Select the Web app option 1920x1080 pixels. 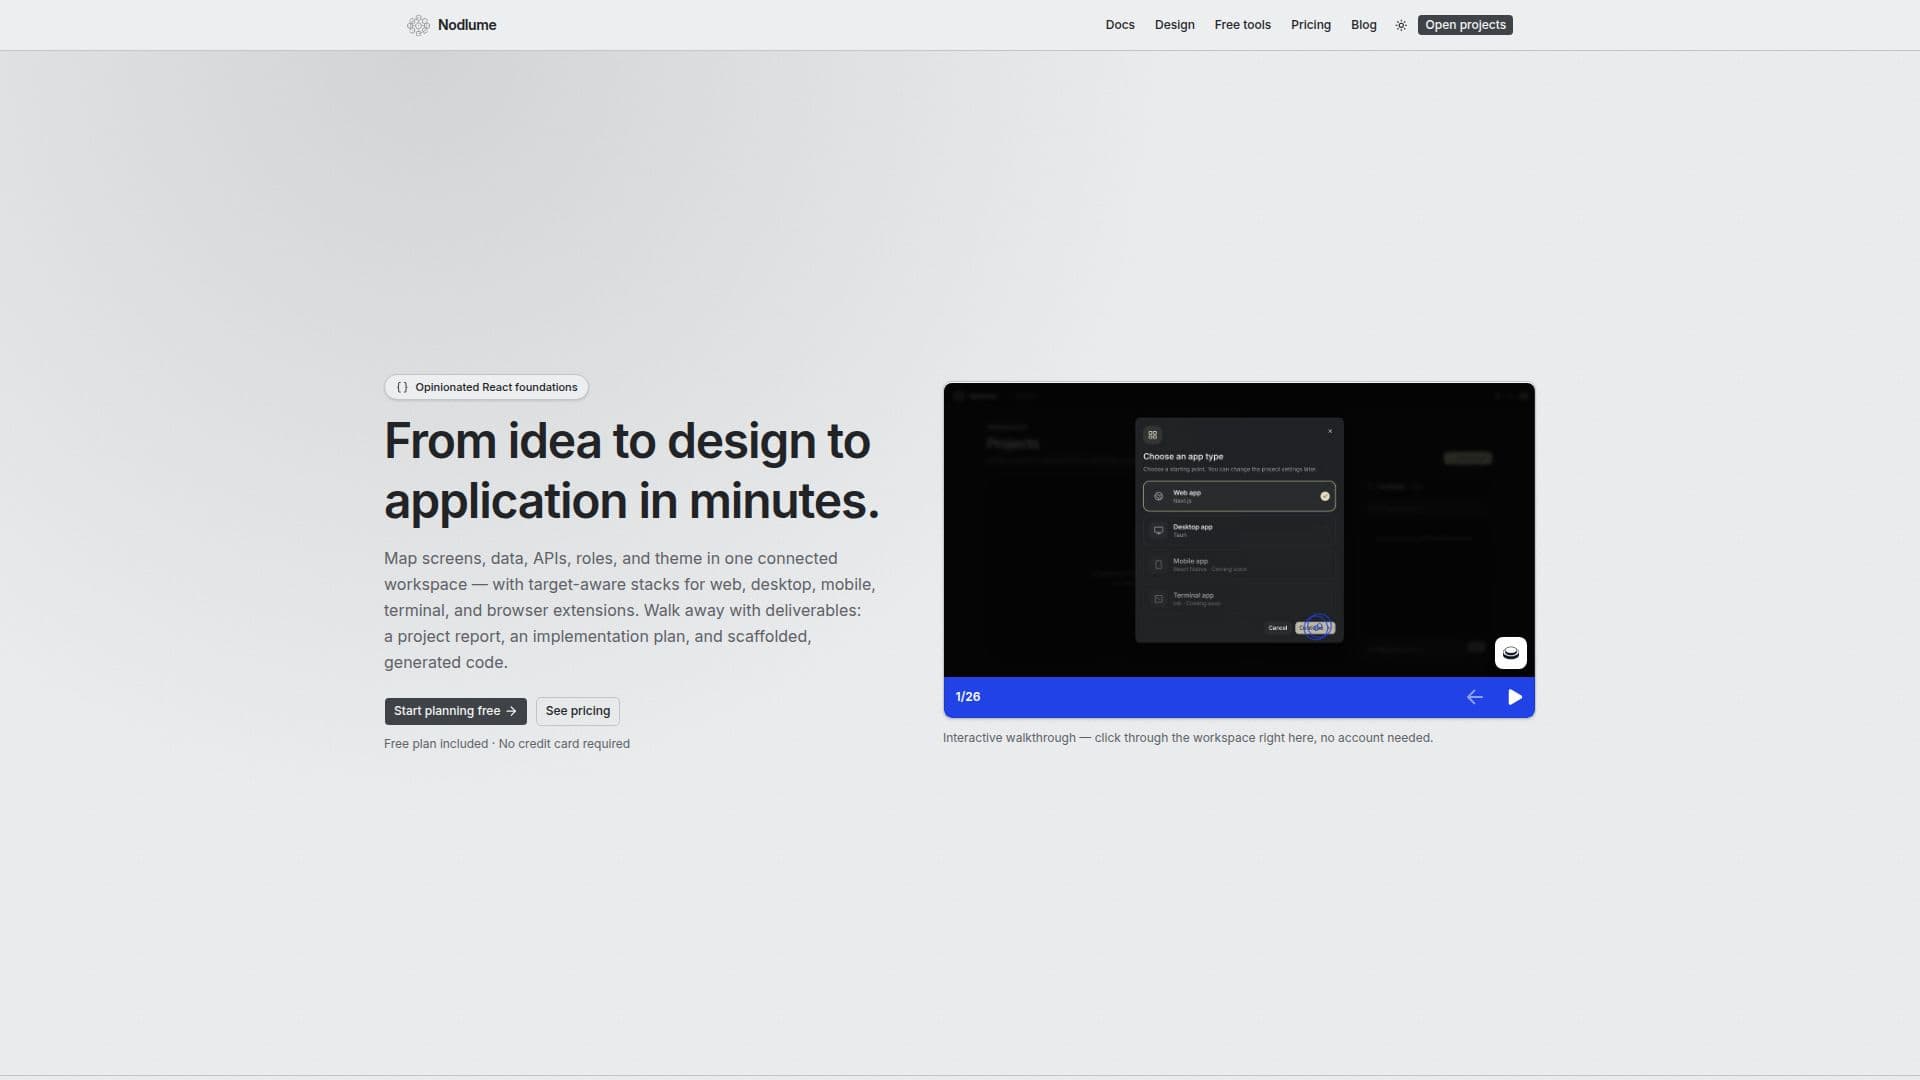point(1239,496)
